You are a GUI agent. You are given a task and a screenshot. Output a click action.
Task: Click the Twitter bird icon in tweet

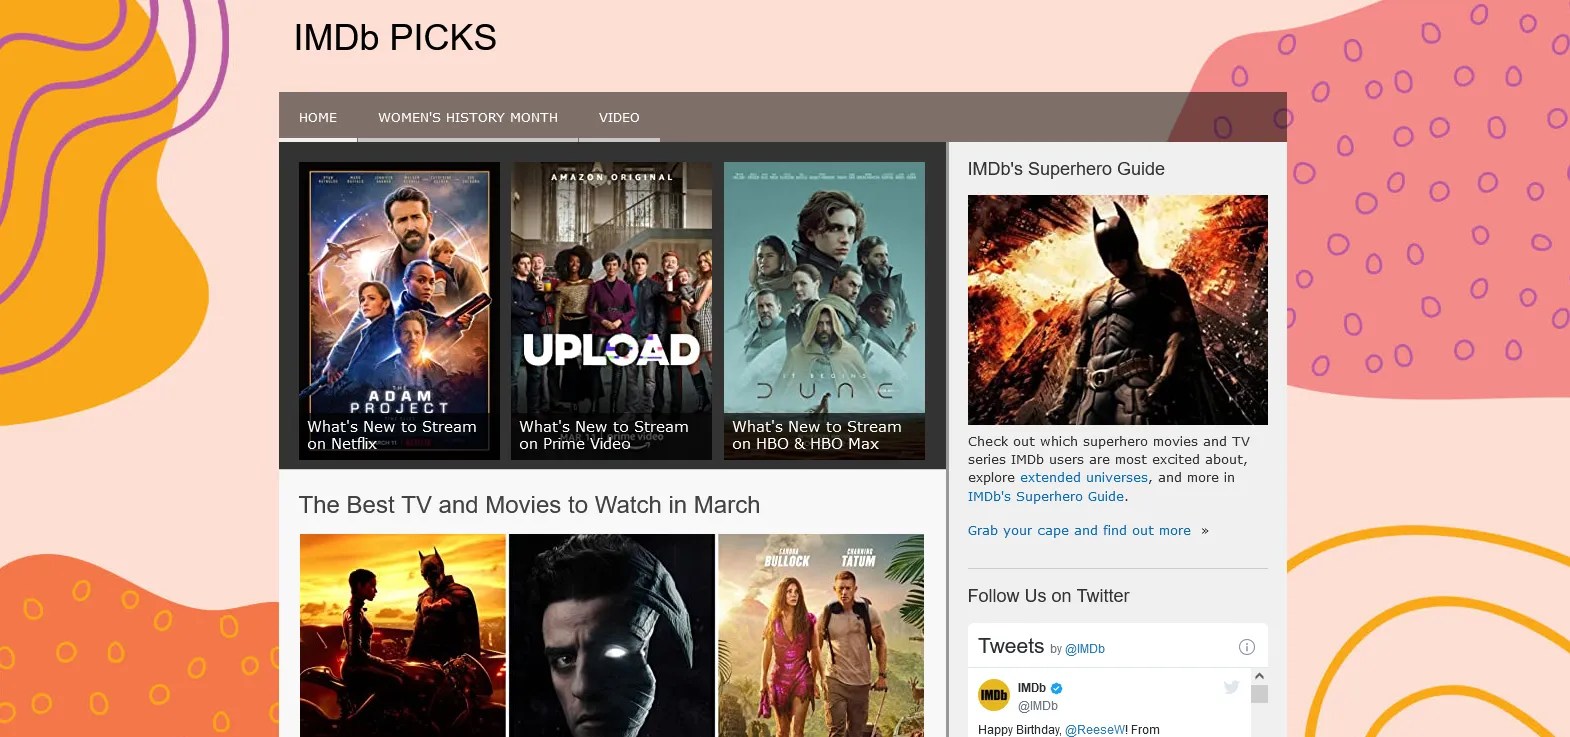pyautogui.click(x=1231, y=687)
